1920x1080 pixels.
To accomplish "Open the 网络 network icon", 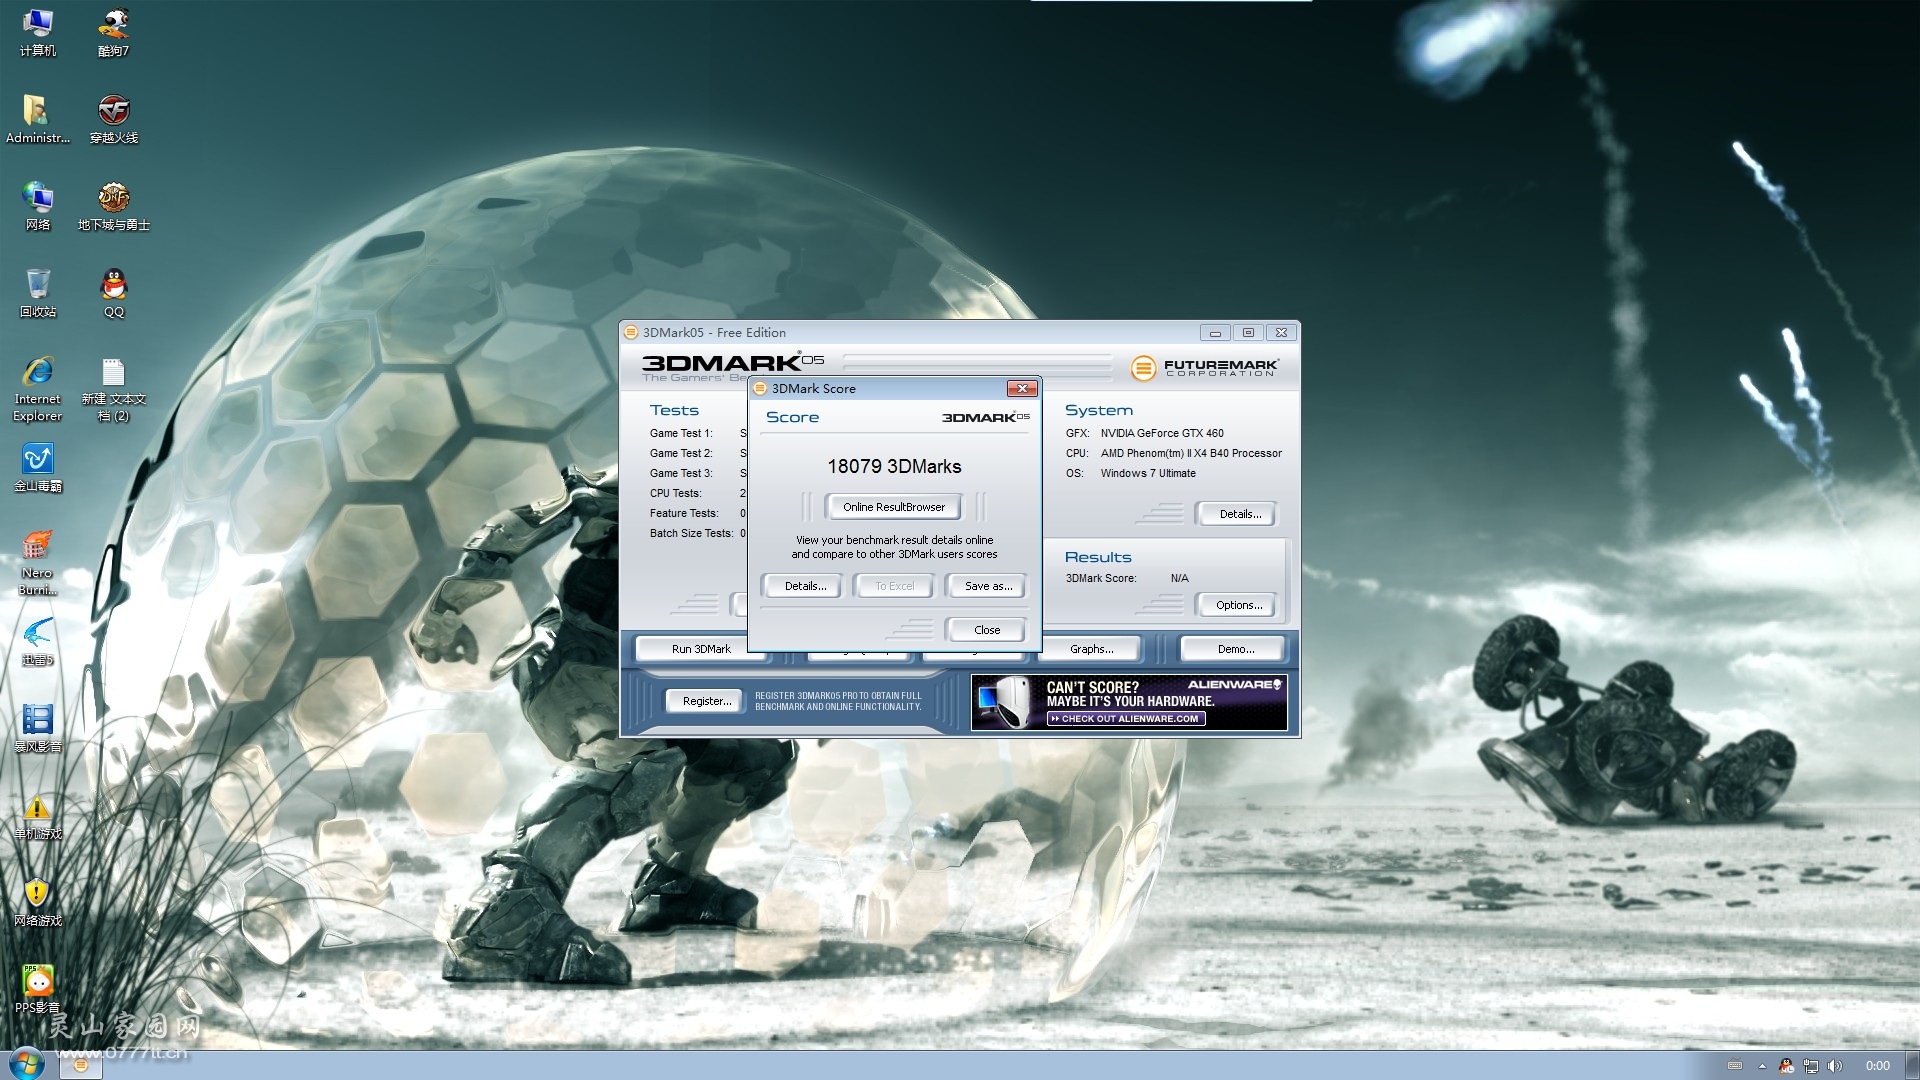I will 38,206.
